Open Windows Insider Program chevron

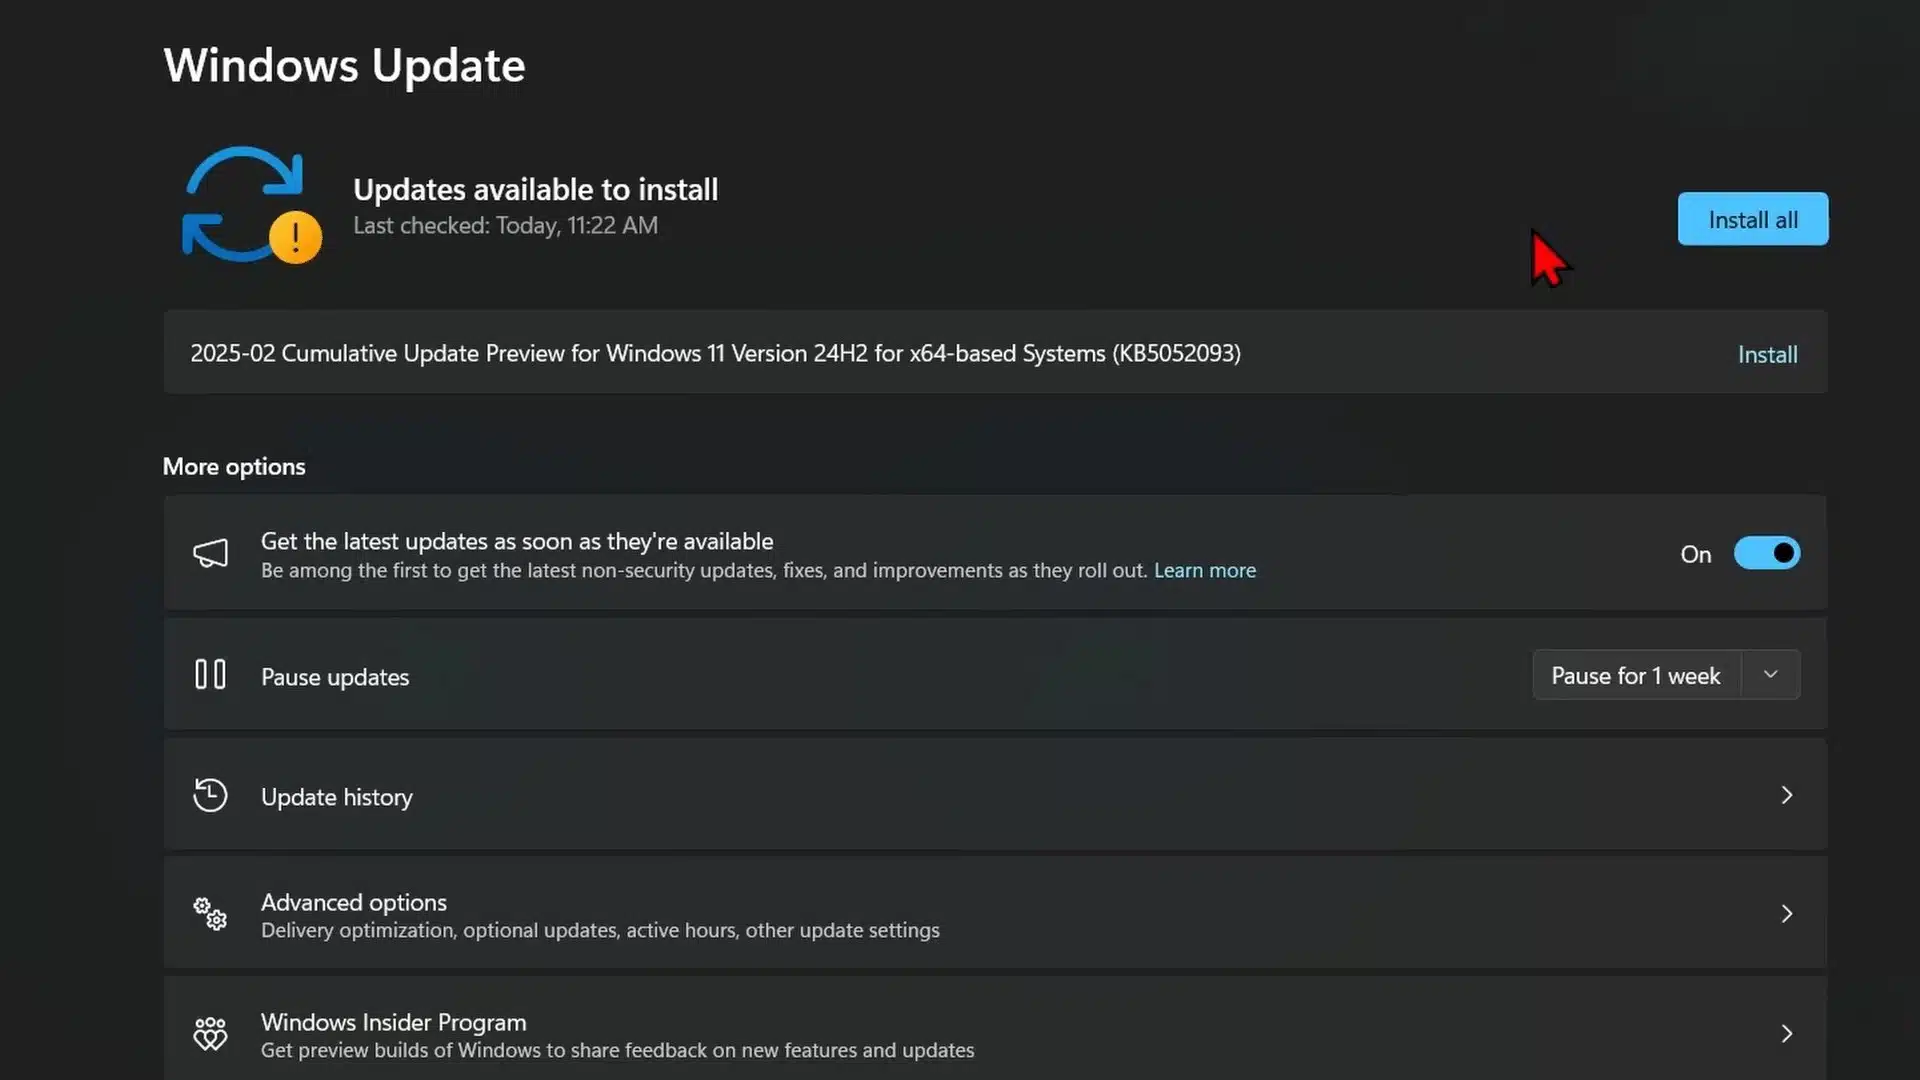[1787, 1034]
